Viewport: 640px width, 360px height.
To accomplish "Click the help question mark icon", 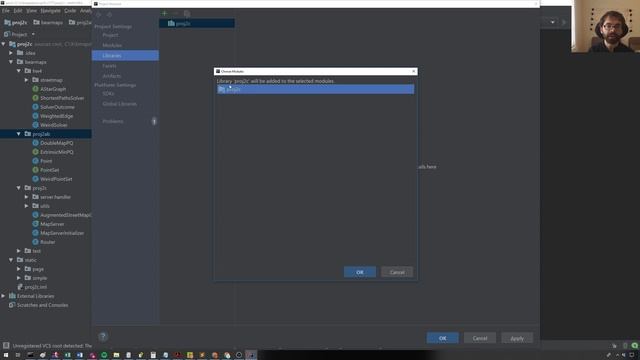I will tap(103, 337).
